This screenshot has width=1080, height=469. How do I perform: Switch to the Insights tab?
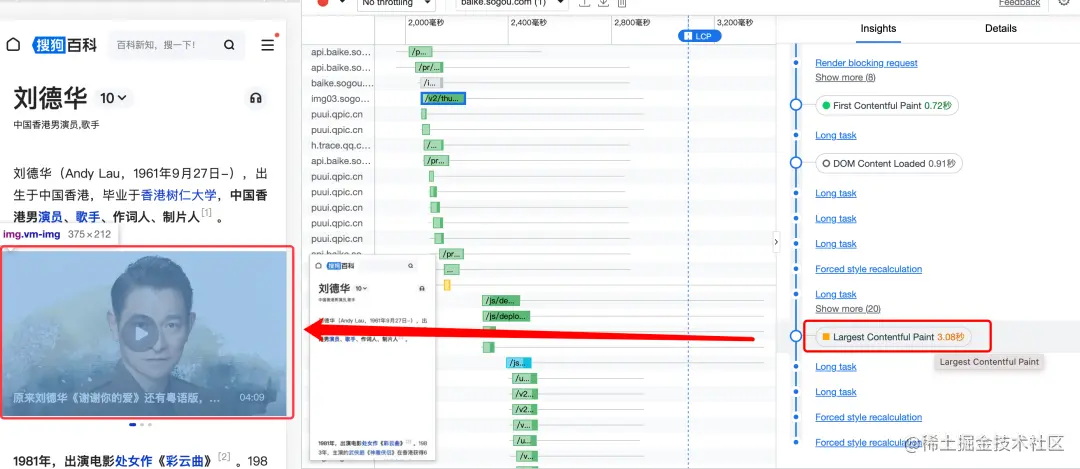[878, 28]
